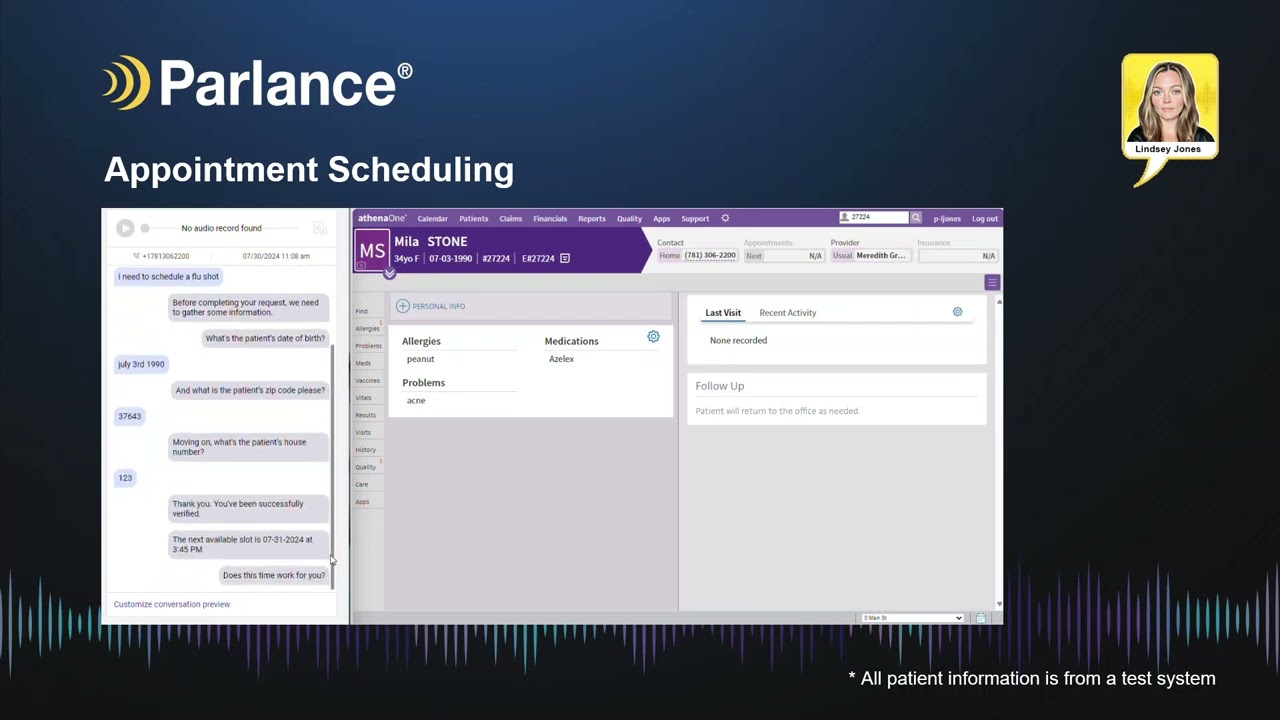Screen dimensions: 1280x720
Task: Click the home phone (781) 306-2200
Action: (x=710, y=255)
